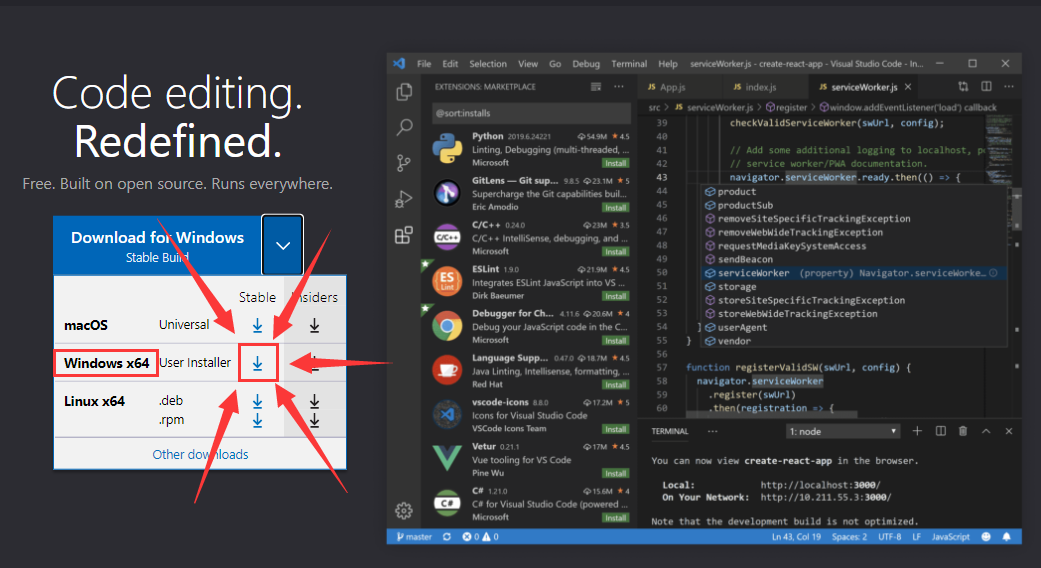
Task: Open the Search view in activity bar
Action: [404, 127]
